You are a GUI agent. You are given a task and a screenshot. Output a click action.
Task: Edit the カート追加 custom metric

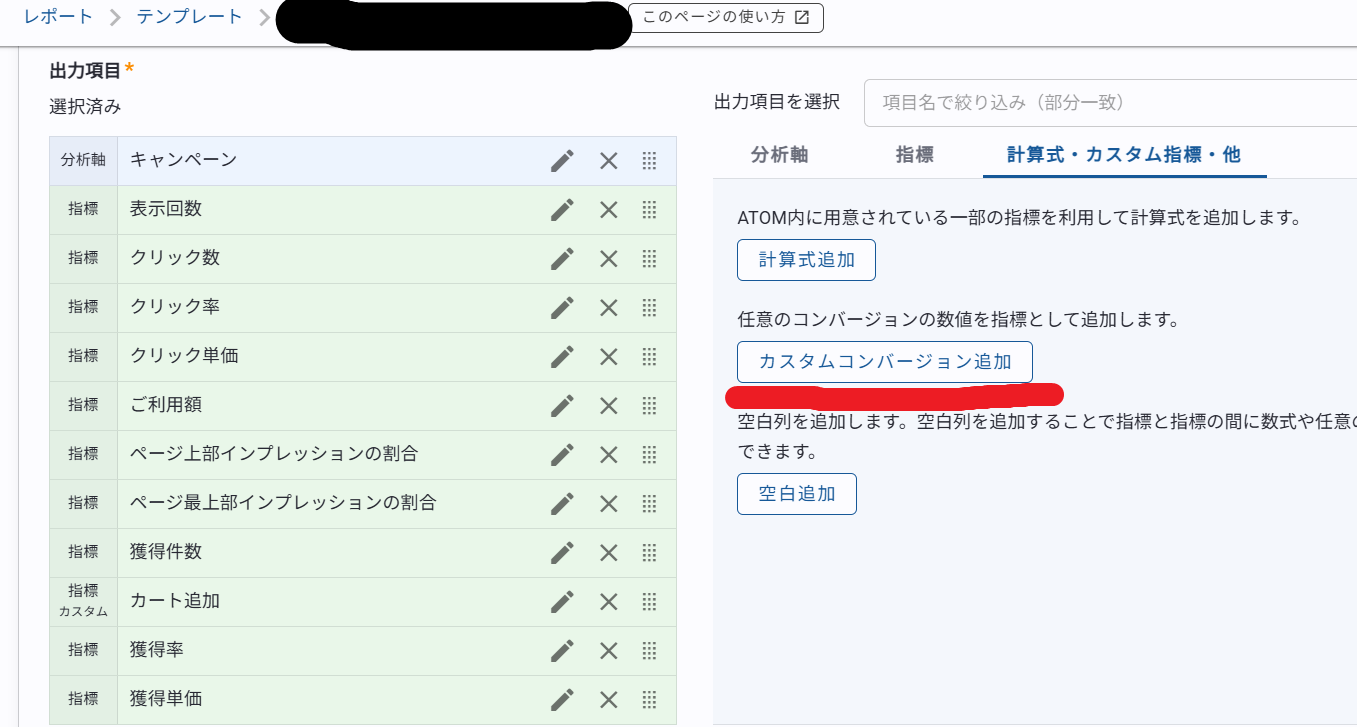(562, 602)
